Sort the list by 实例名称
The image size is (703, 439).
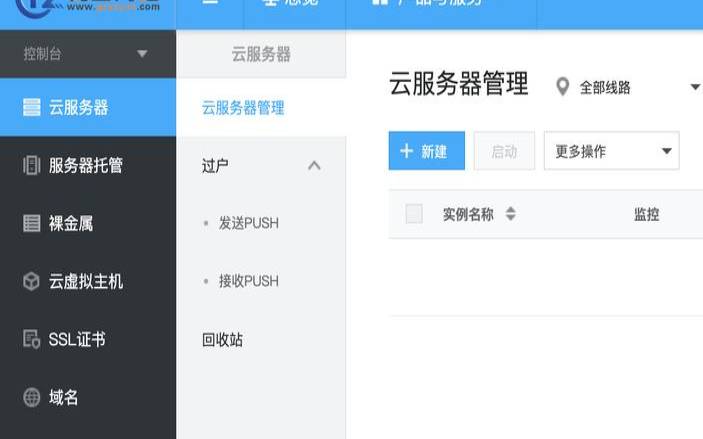coord(511,214)
